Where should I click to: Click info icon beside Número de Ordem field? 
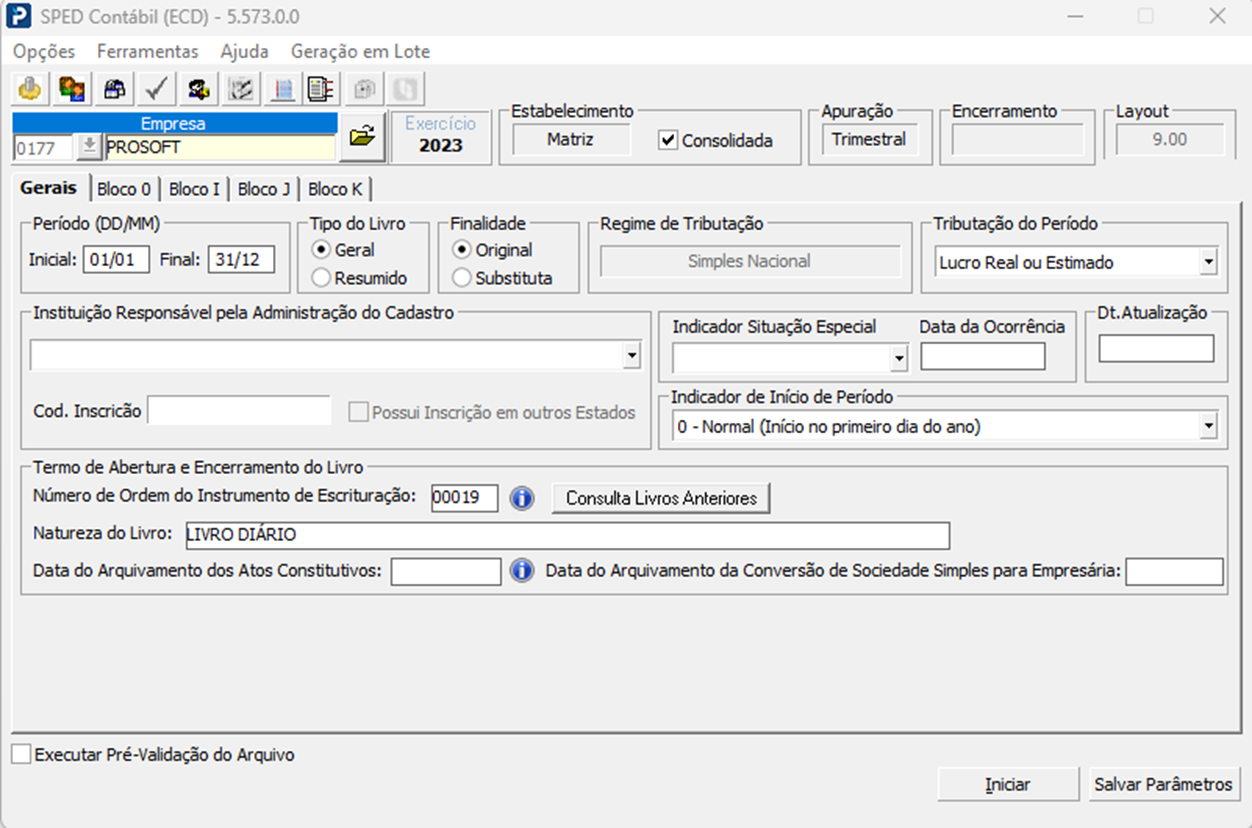[x=522, y=498]
